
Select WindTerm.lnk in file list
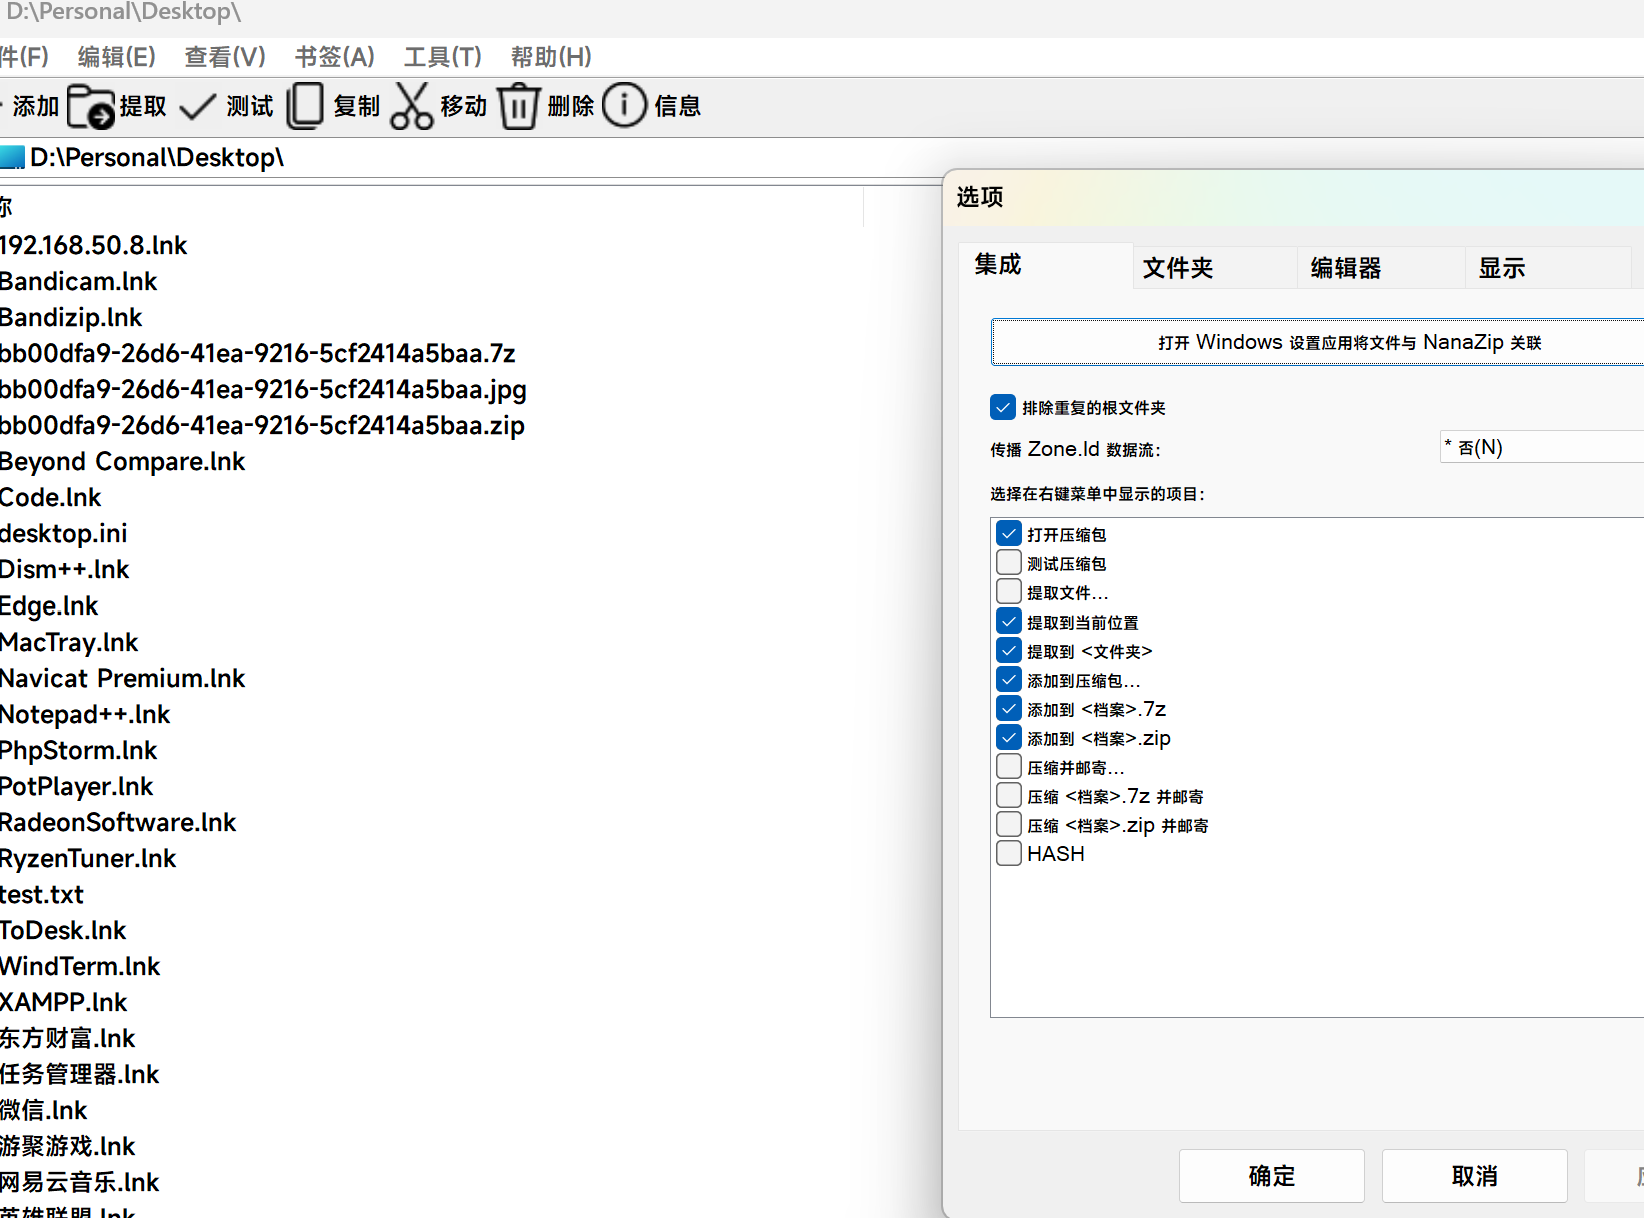point(80,966)
